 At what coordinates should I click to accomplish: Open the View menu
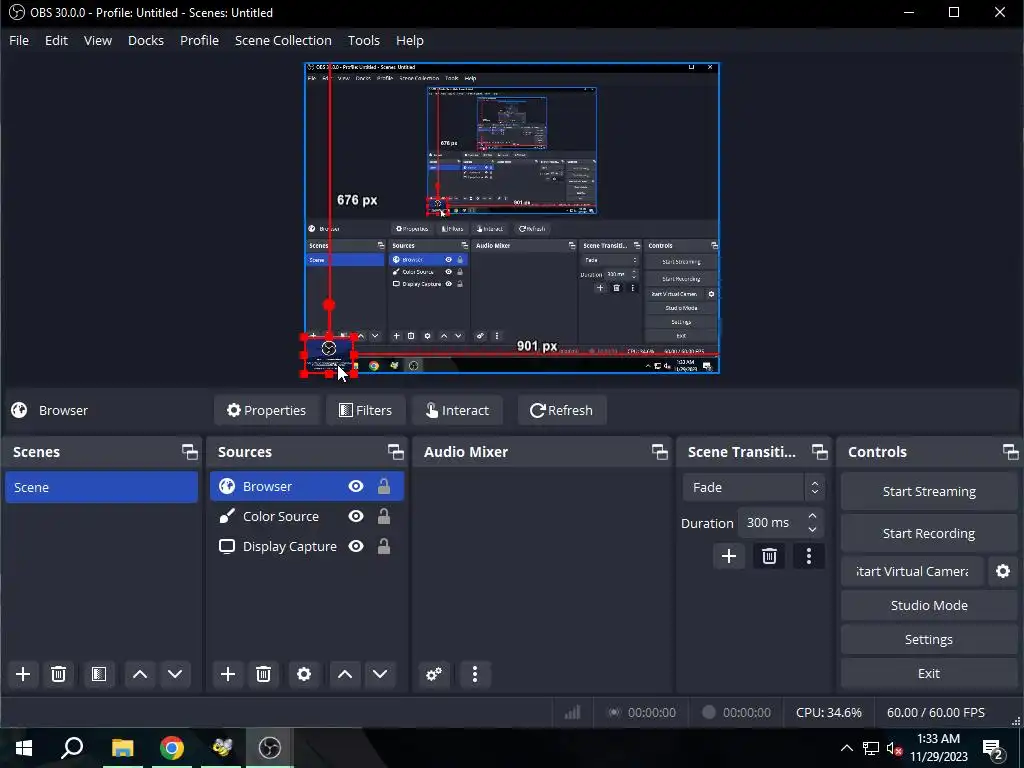[x=98, y=40]
